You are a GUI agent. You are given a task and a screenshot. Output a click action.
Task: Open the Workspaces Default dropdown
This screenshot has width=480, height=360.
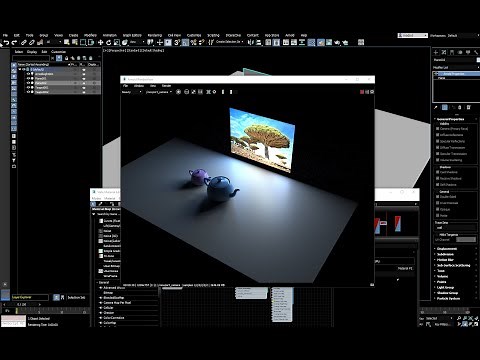(464, 35)
